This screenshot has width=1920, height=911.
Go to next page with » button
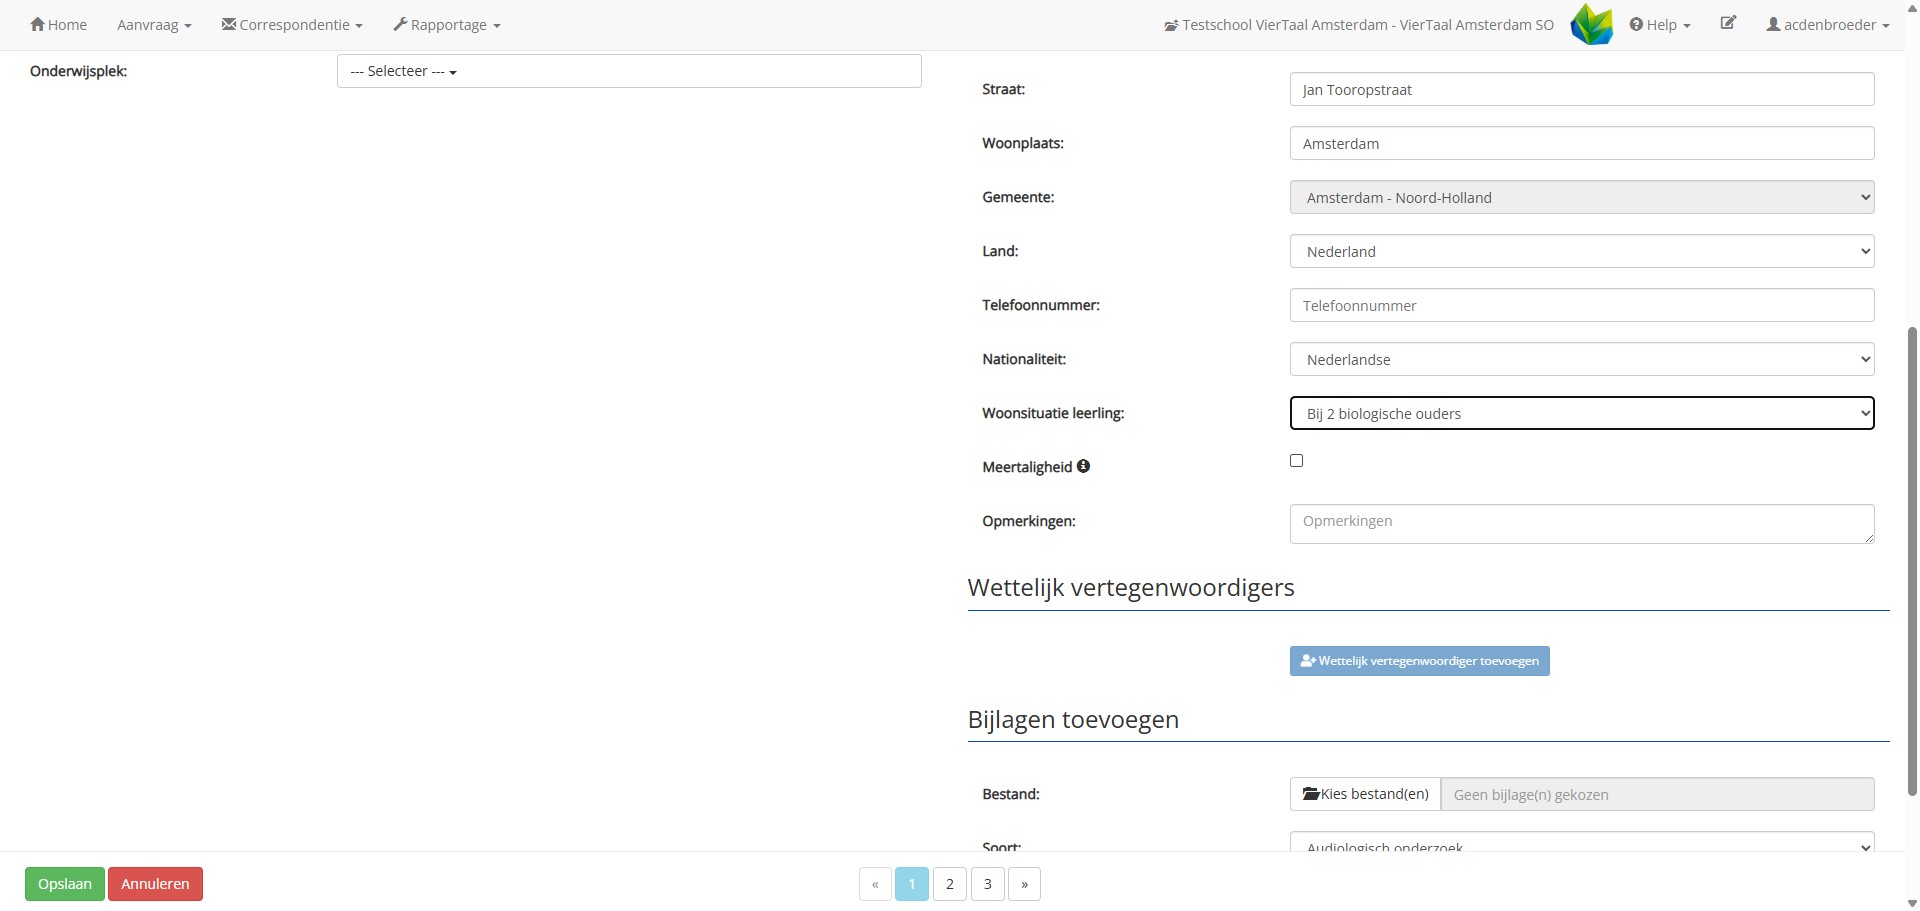[x=1025, y=884]
